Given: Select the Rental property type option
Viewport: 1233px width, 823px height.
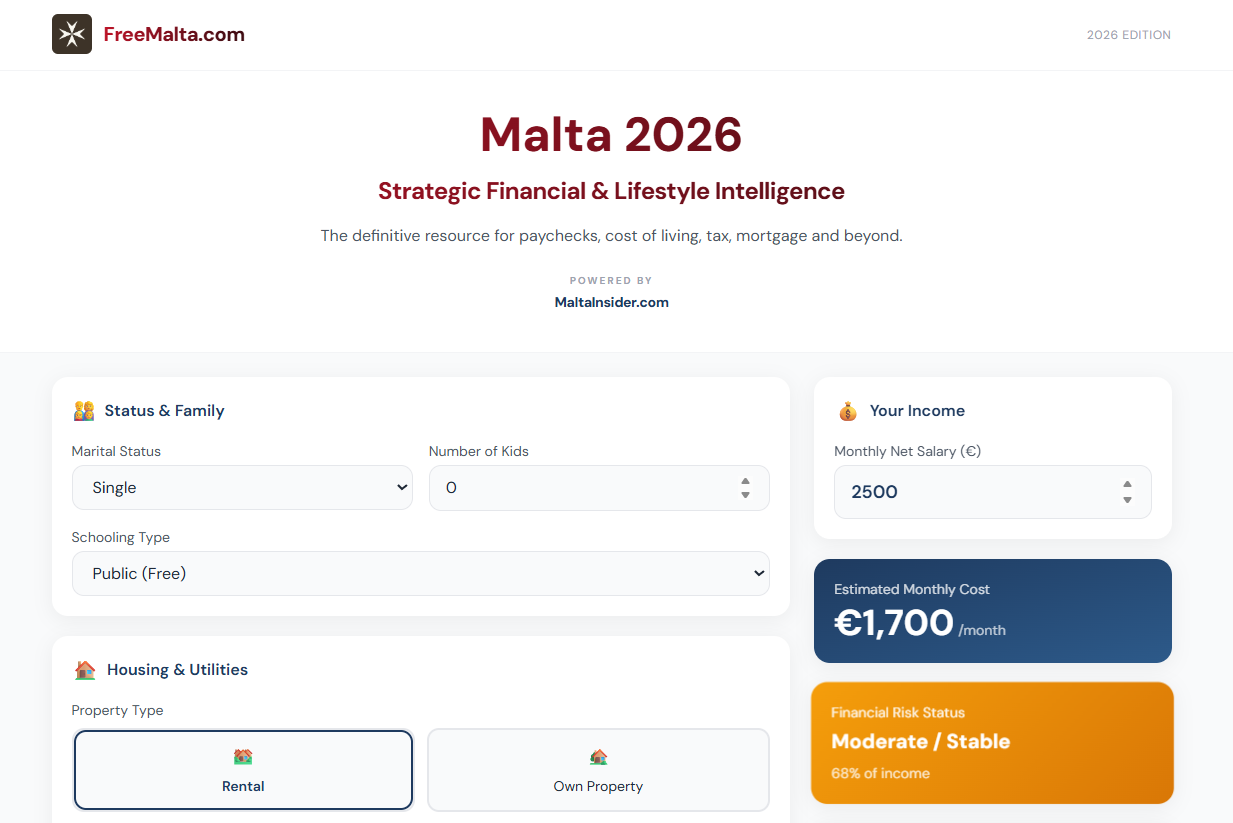Looking at the screenshot, I should pyautogui.click(x=242, y=770).
